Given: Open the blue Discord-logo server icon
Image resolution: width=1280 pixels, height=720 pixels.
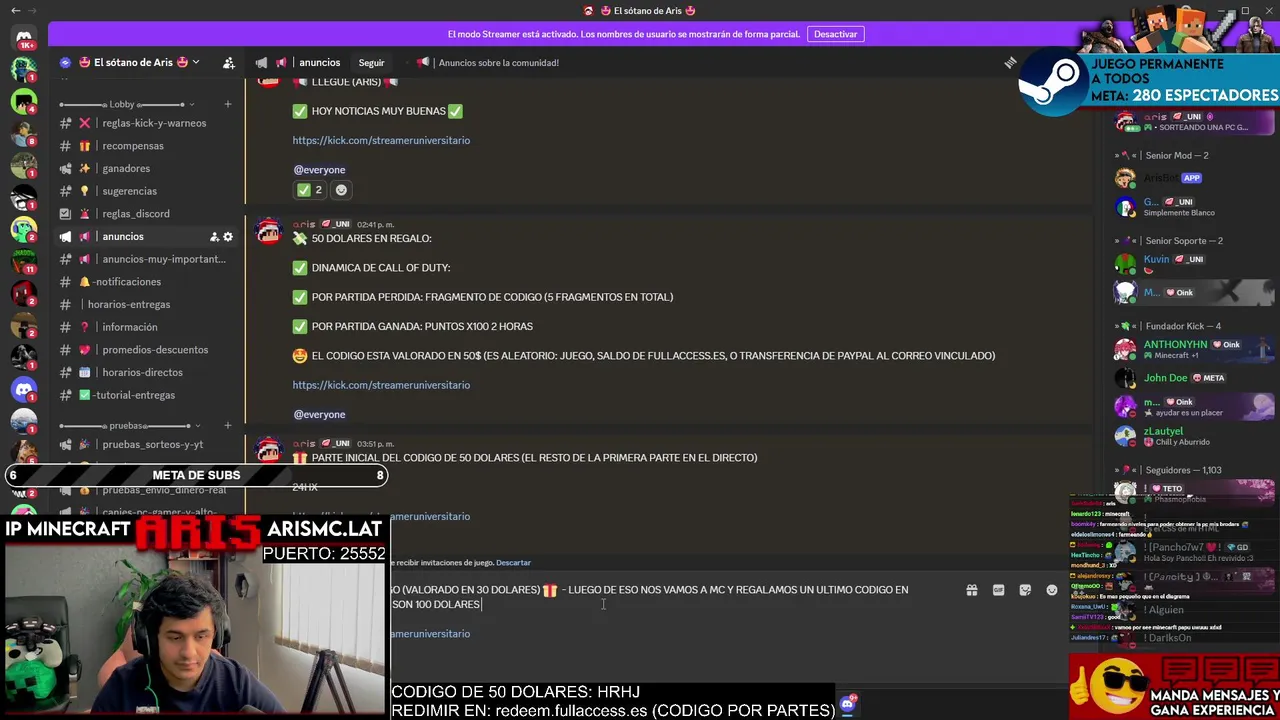Looking at the screenshot, I should (24, 389).
